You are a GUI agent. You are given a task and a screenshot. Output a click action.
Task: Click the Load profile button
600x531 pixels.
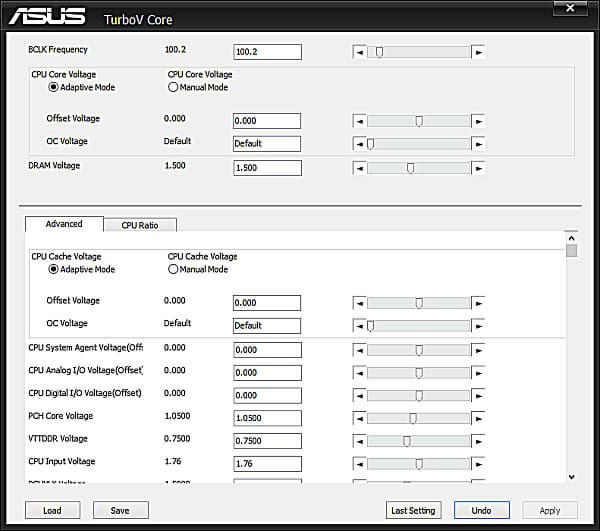pos(52,510)
